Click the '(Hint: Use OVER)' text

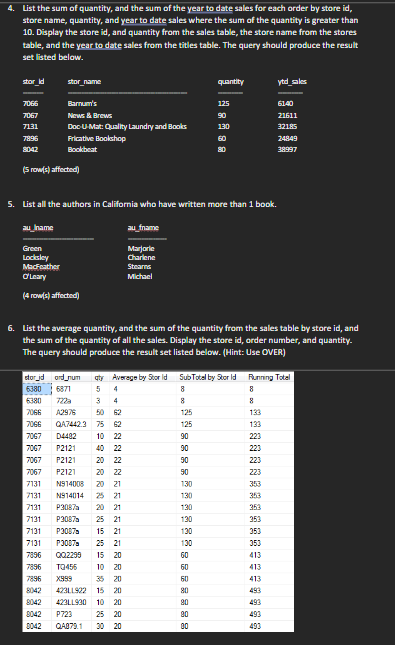click(254, 352)
